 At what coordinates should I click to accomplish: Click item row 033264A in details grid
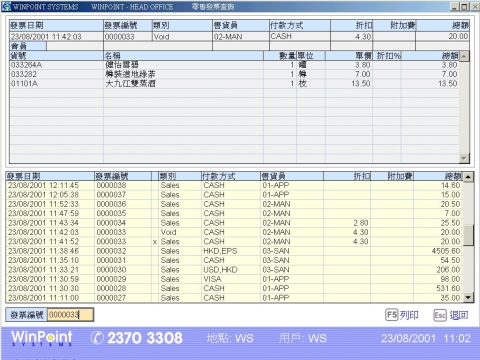pos(234,65)
